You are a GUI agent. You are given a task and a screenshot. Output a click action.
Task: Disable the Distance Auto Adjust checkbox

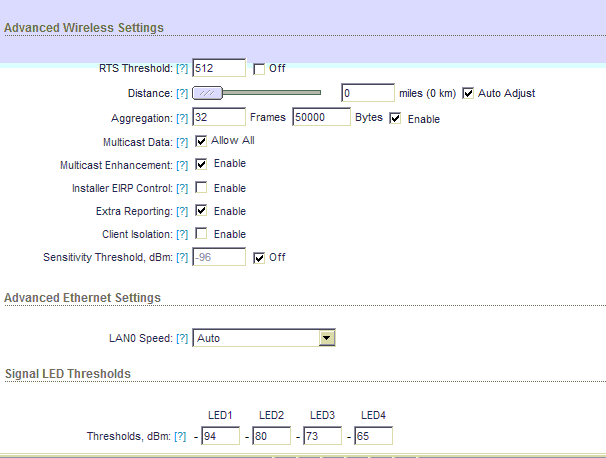pos(468,93)
